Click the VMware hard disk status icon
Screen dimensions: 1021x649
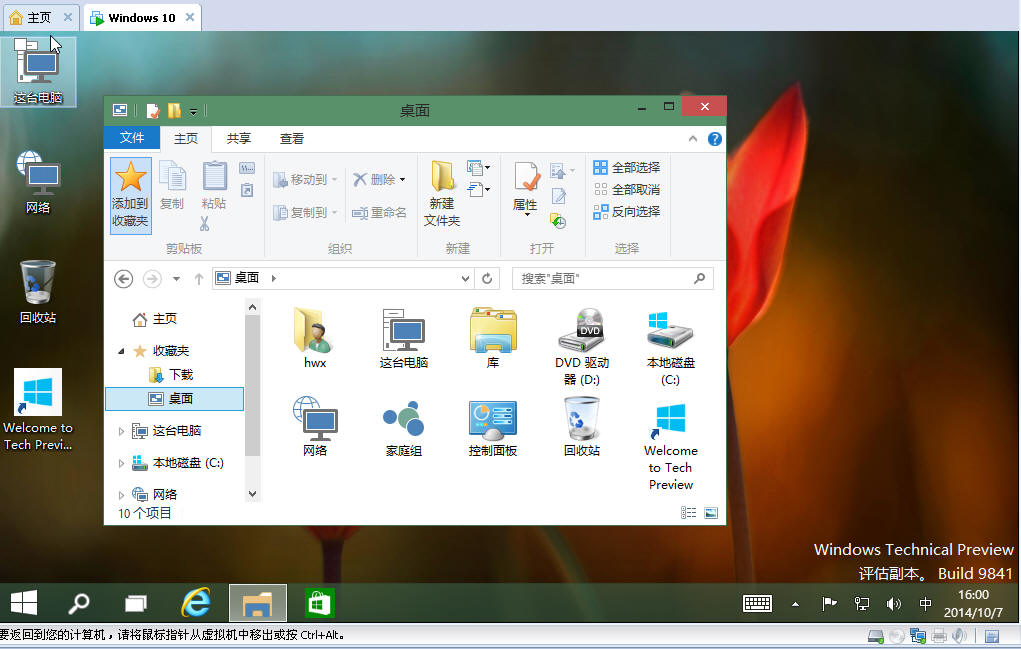(876, 636)
